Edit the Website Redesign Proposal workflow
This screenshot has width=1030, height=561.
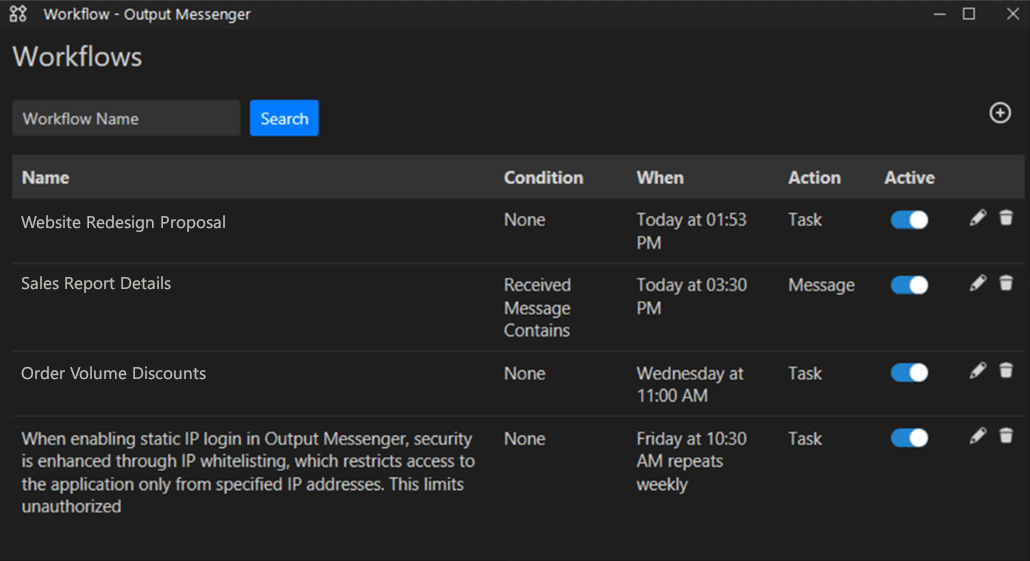tap(977, 217)
